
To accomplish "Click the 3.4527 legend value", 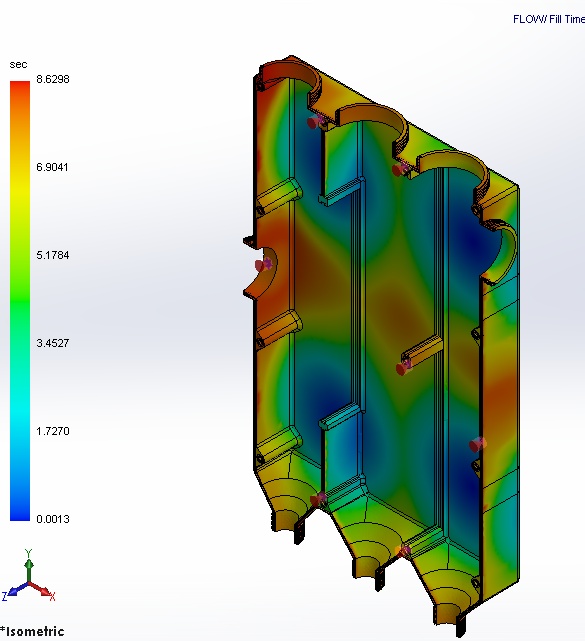I will tap(53, 343).
